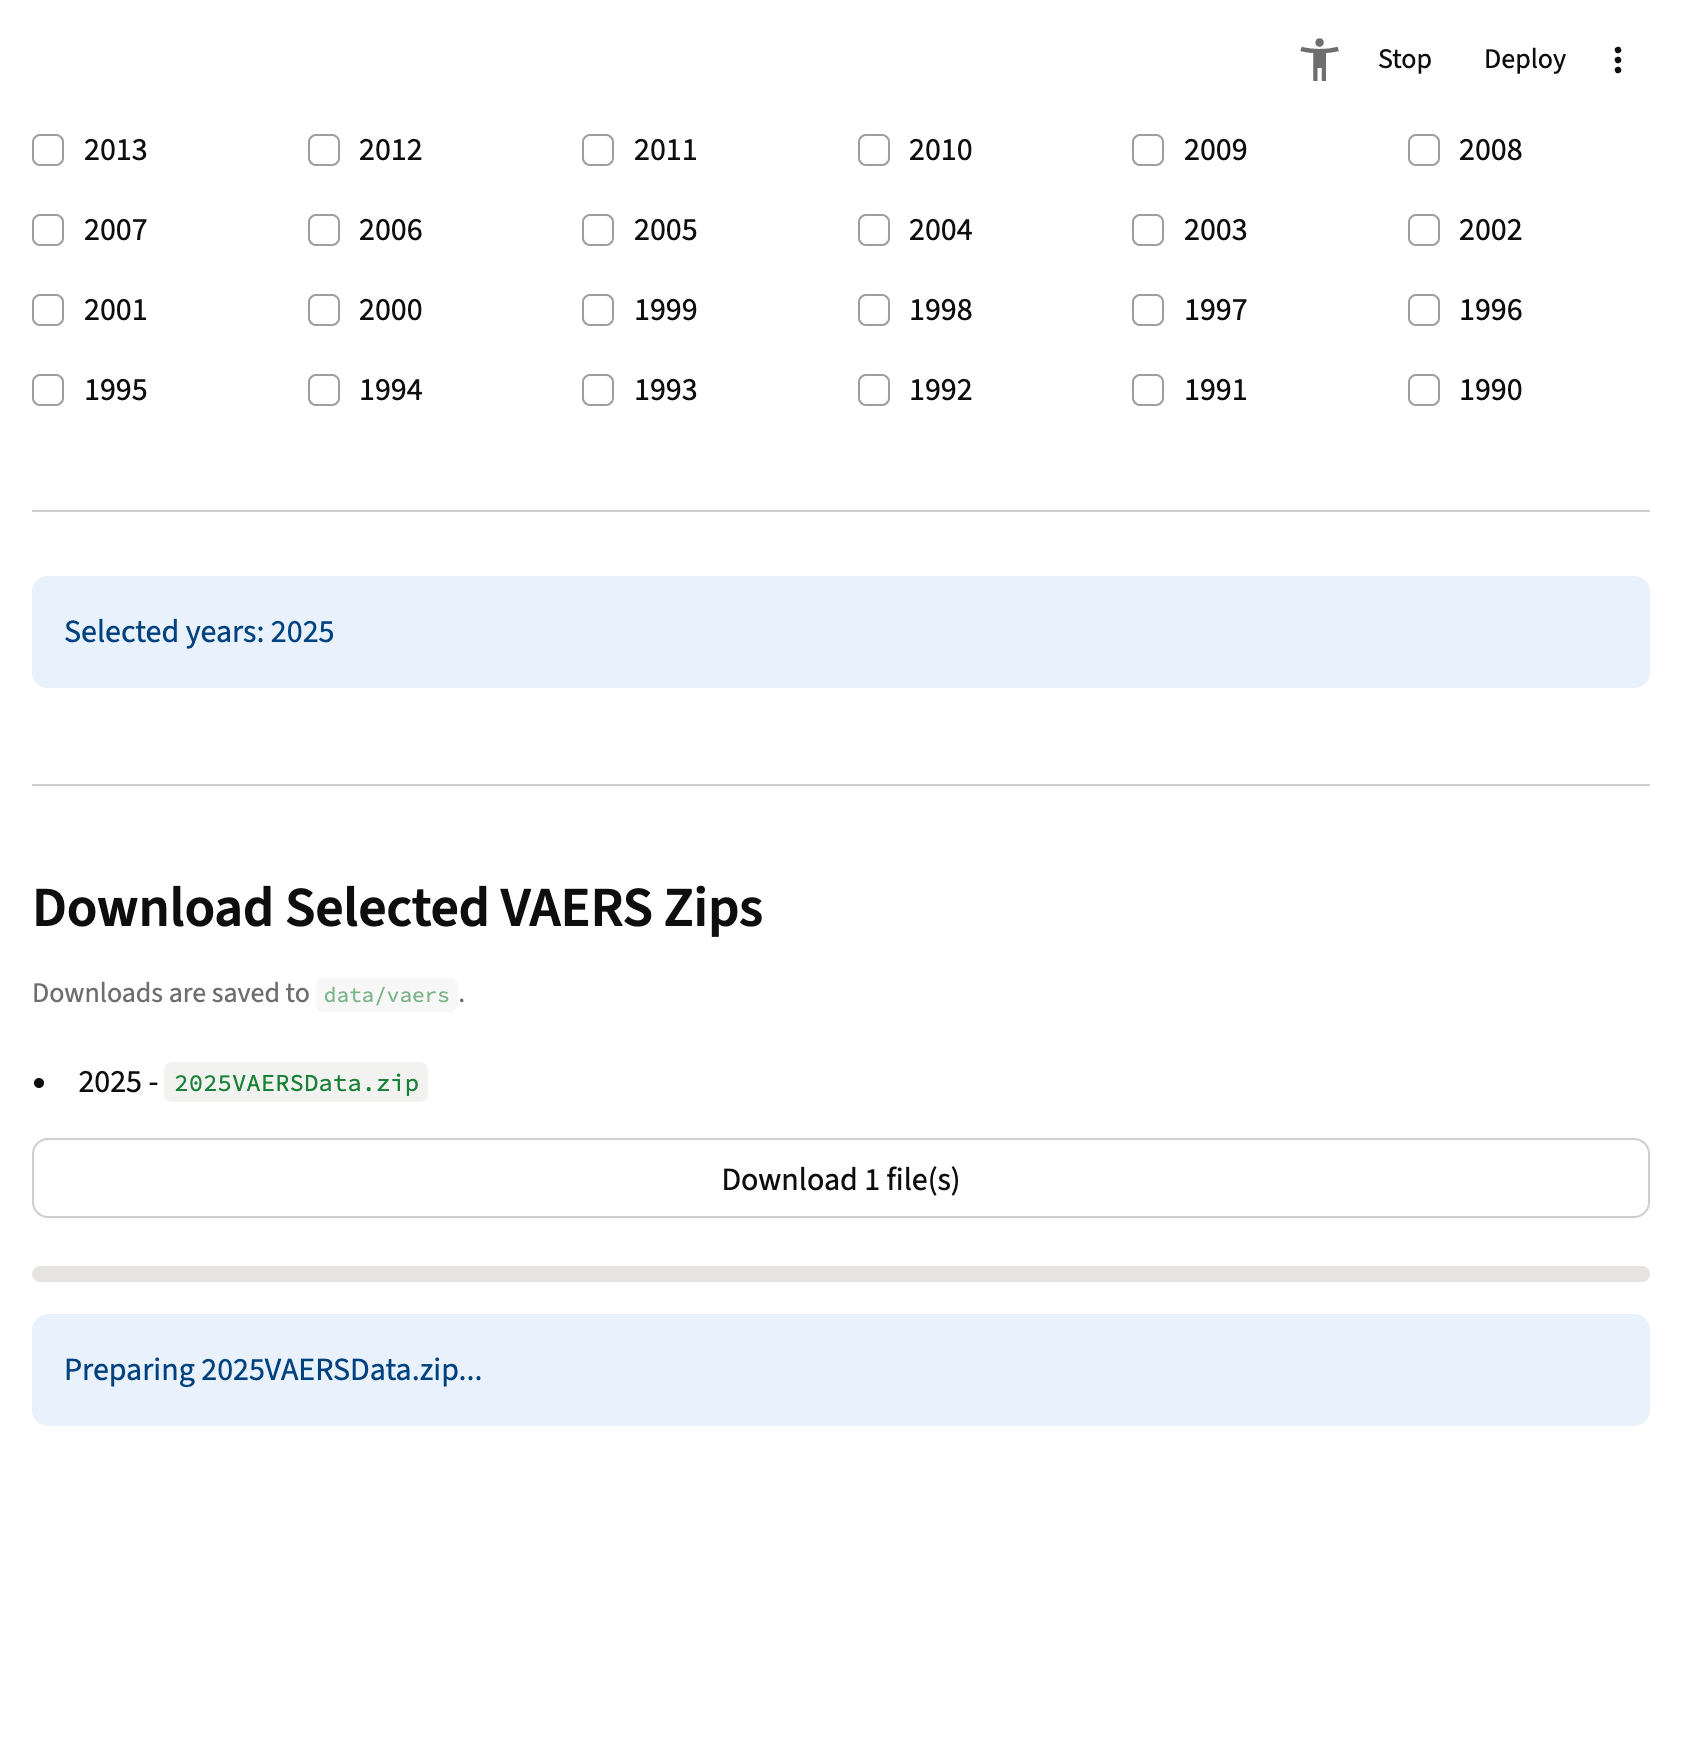The height and width of the screenshot is (1742, 1682).
Task: Stop the running Streamlit app
Action: coord(1404,60)
